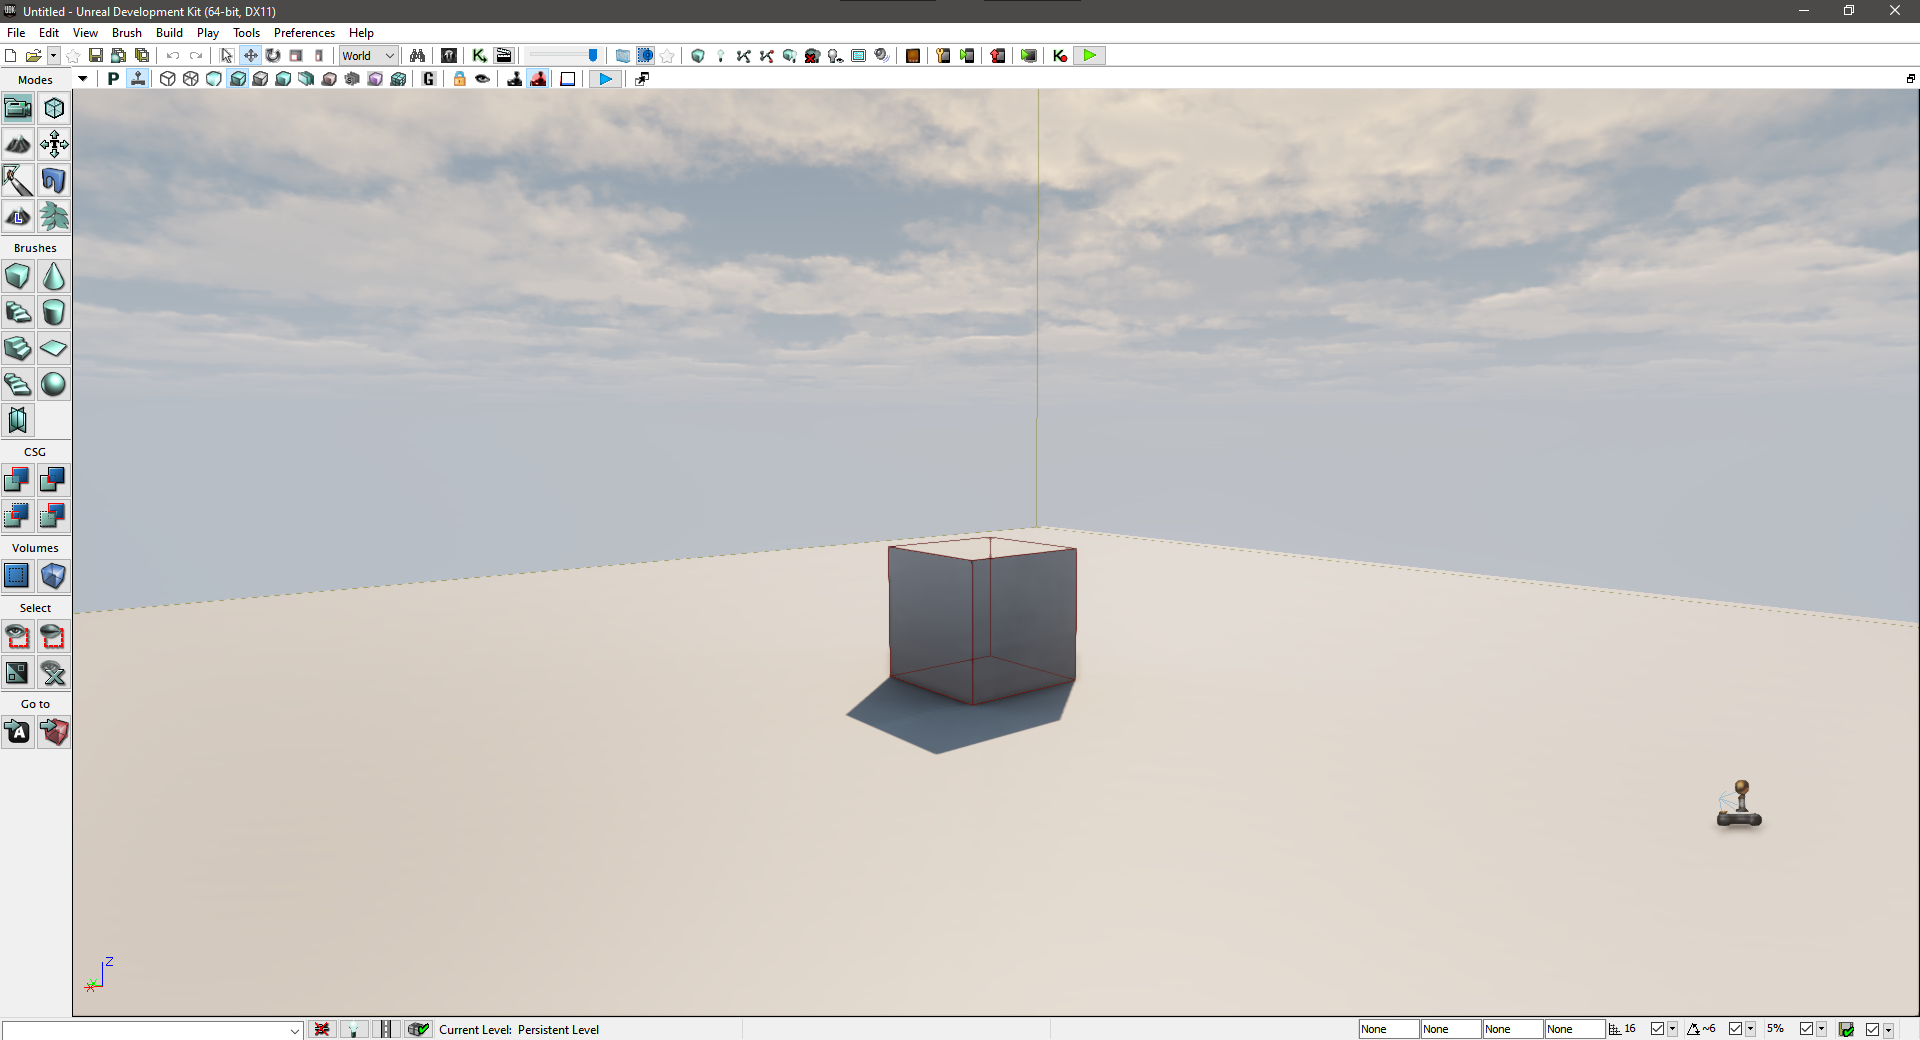Open rotation grid size dropdown
This screenshot has height=1040, width=1920.
click(1750, 1029)
